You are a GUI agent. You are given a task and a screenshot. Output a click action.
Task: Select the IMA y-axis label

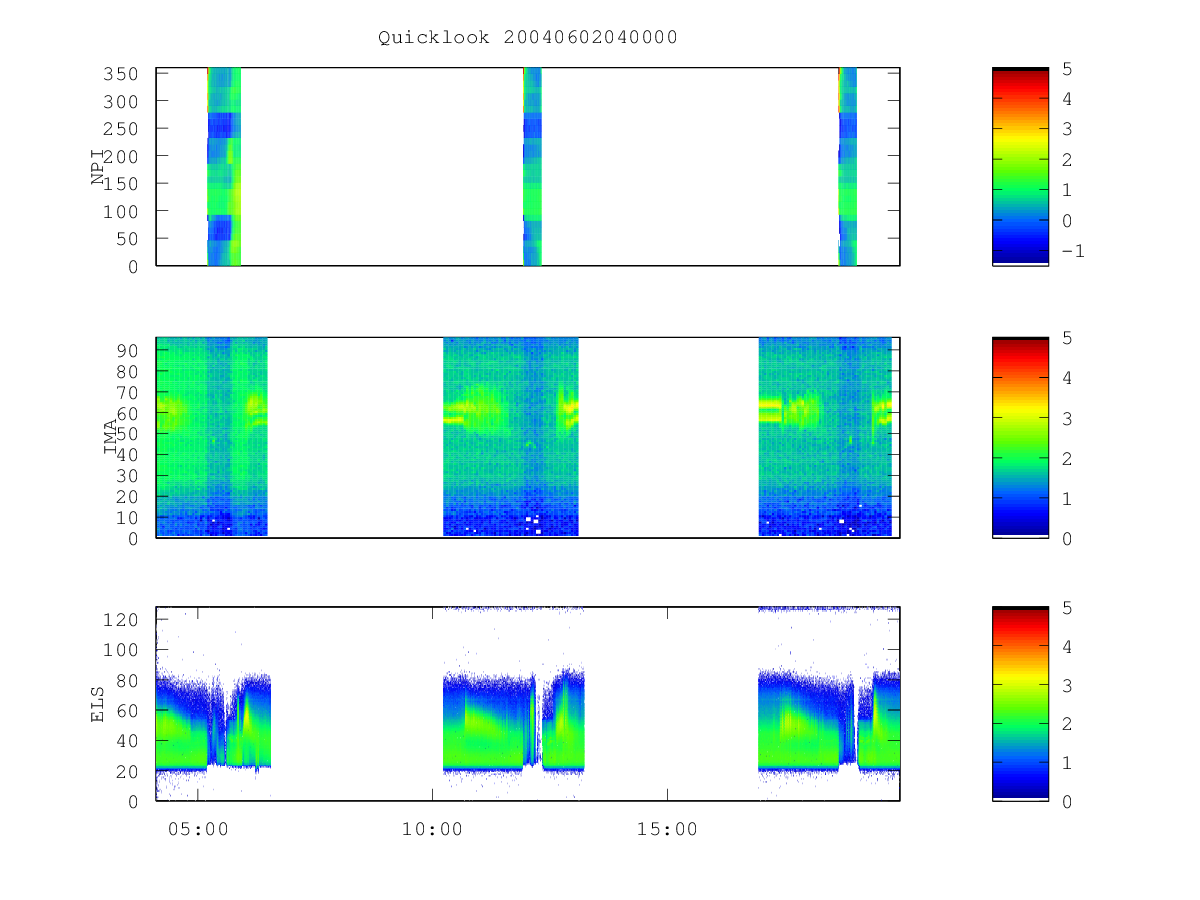point(111,437)
